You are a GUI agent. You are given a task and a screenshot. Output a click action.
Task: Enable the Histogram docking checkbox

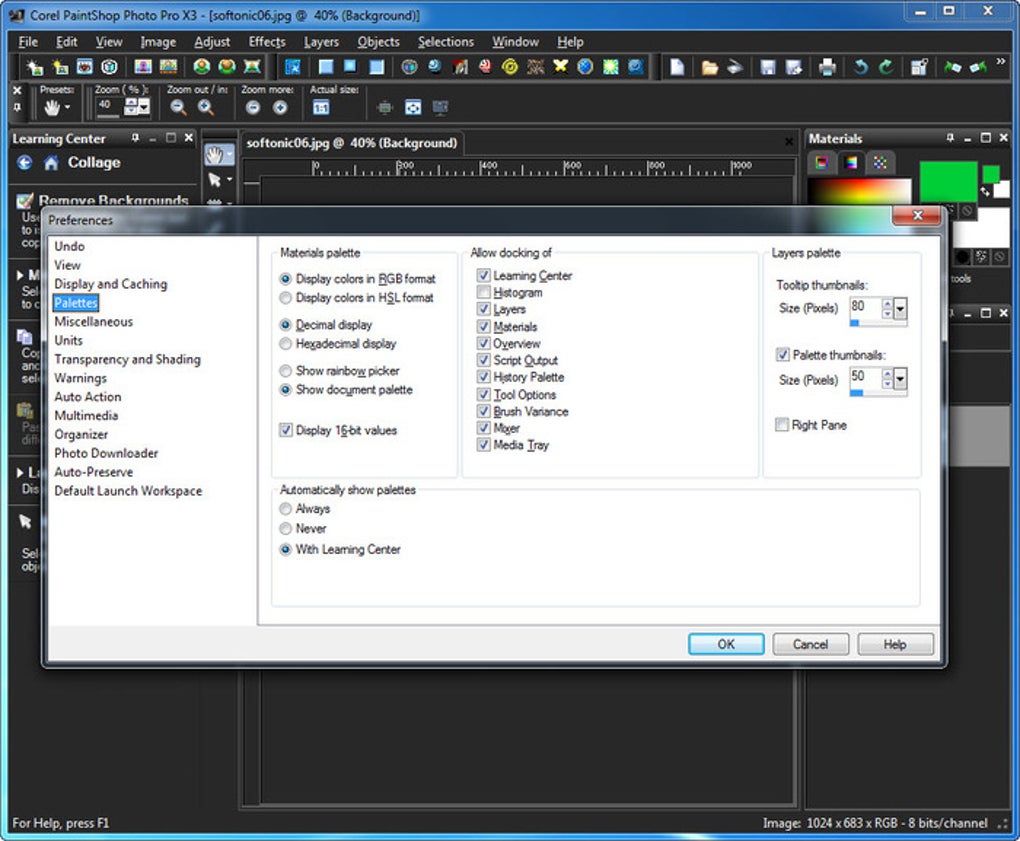click(x=484, y=293)
